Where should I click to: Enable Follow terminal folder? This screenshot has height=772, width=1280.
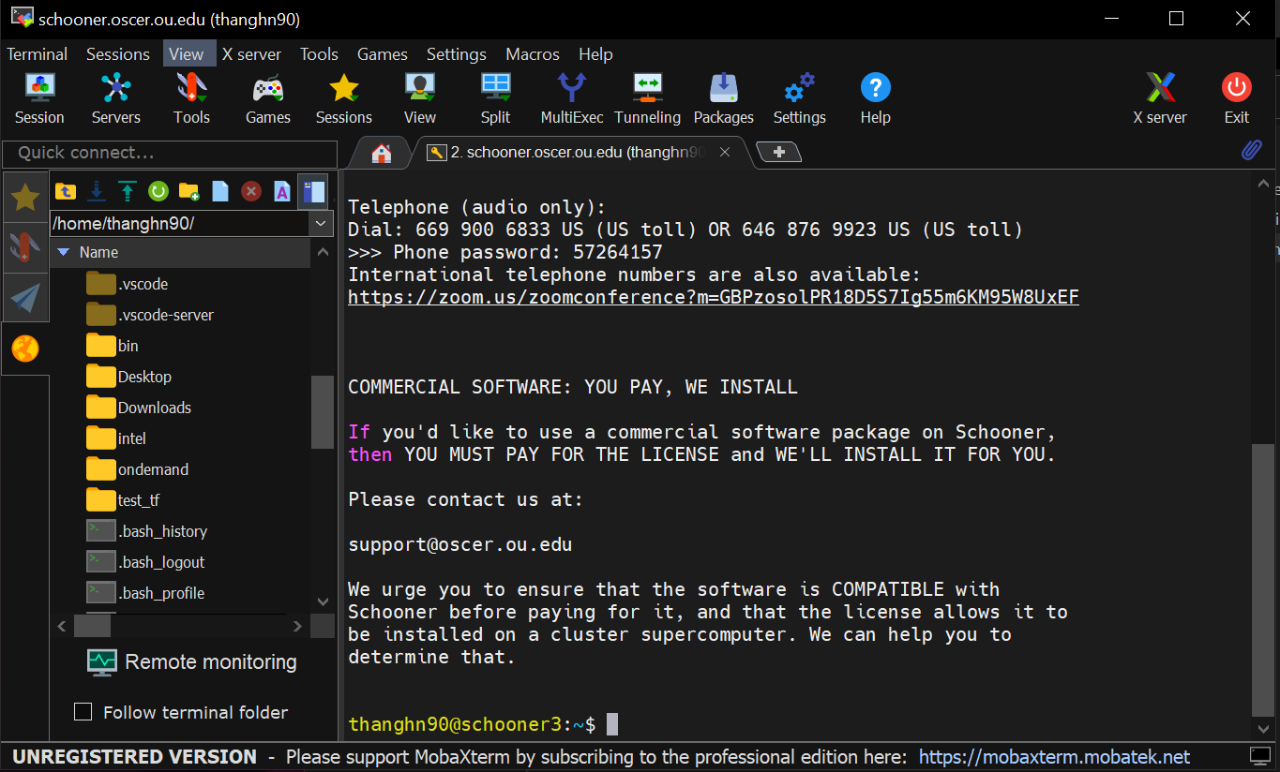click(x=83, y=712)
